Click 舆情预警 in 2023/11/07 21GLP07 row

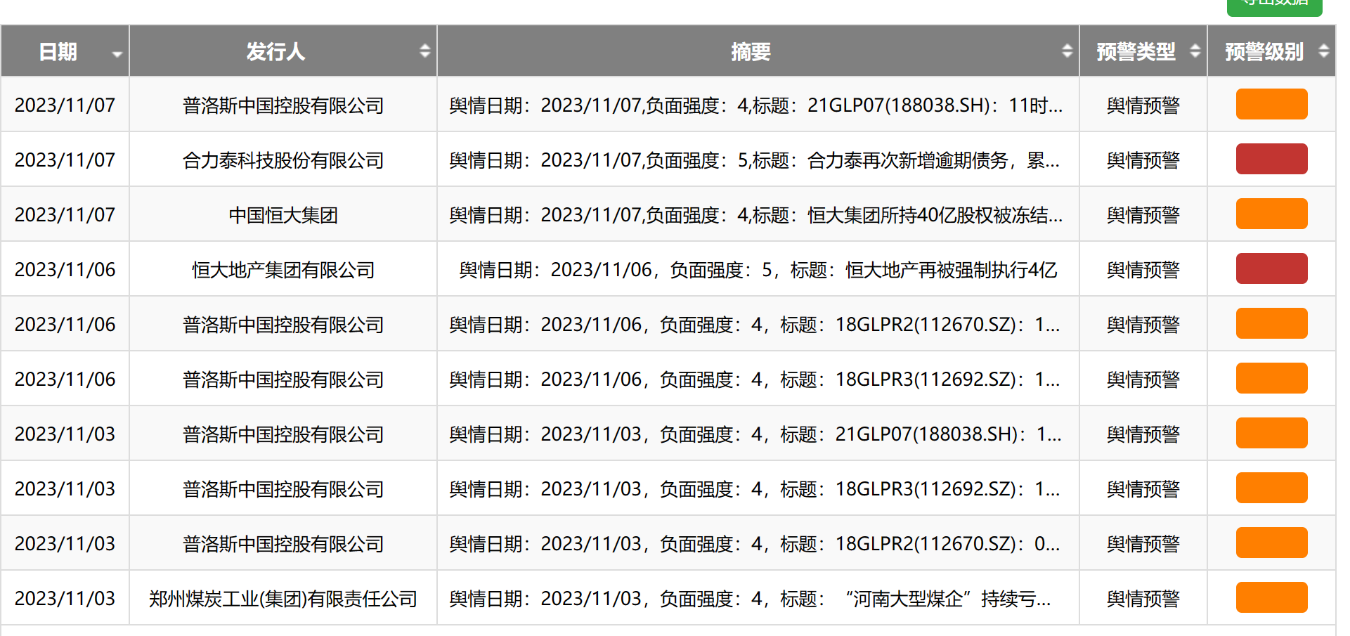pos(1143,105)
